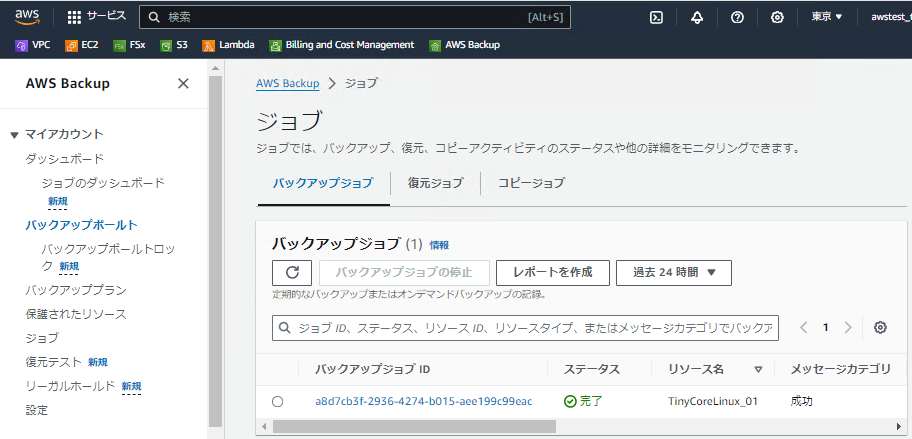Go to previous page of jobs
This screenshot has width=912, height=439.
coord(804,328)
